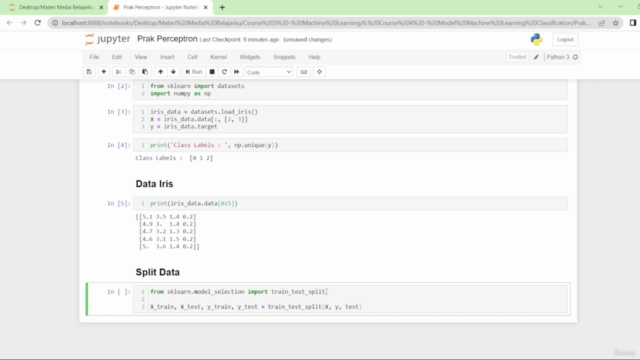Open the Widgets menu
This screenshot has height=360, width=640.
tap(250, 57)
